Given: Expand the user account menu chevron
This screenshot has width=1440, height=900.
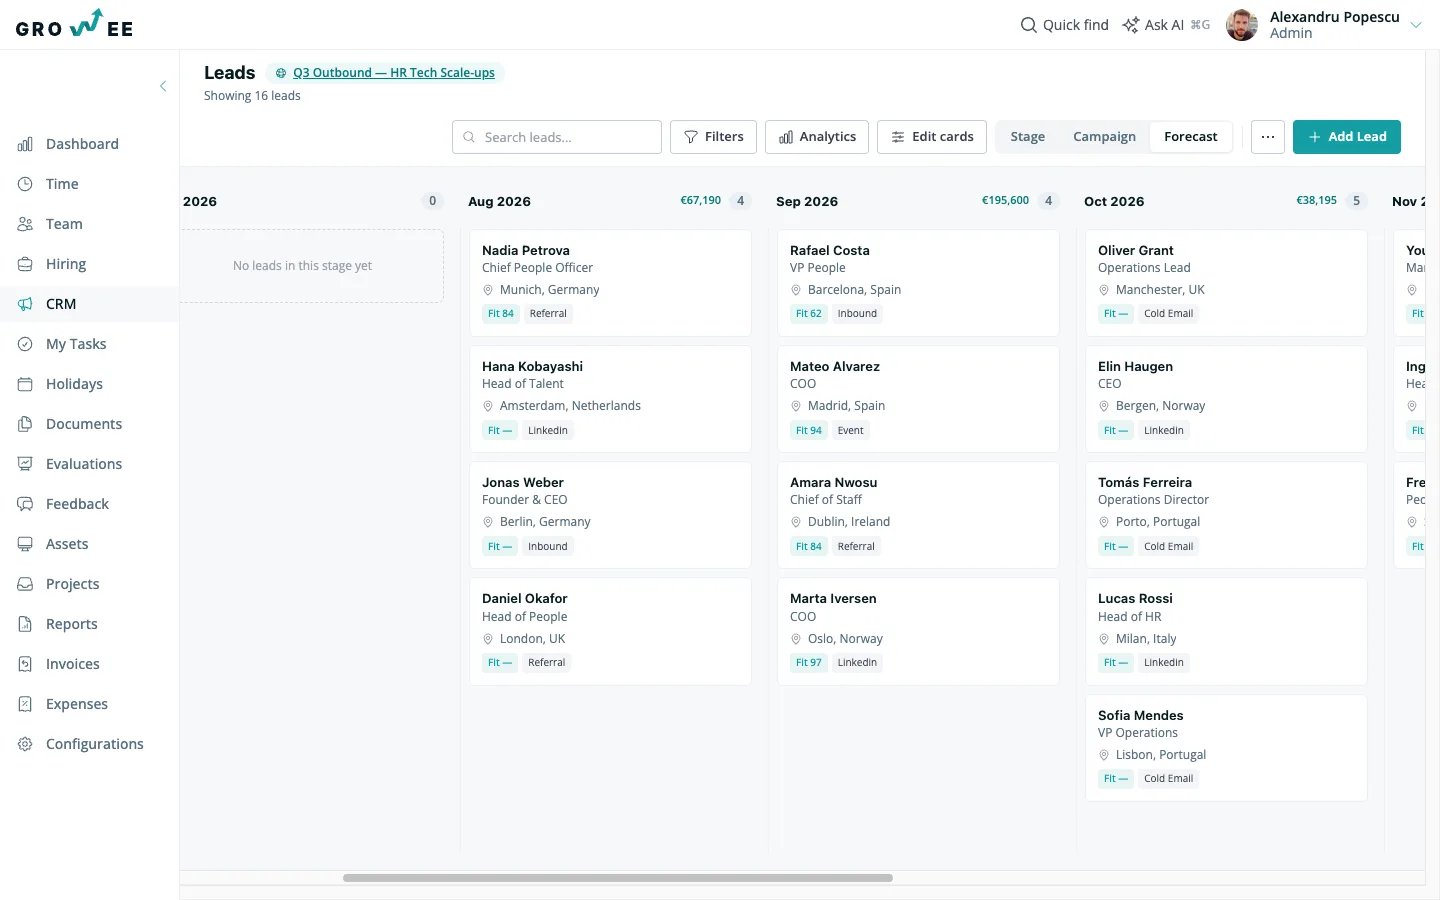Looking at the screenshot, I should tap(1416, 25).
